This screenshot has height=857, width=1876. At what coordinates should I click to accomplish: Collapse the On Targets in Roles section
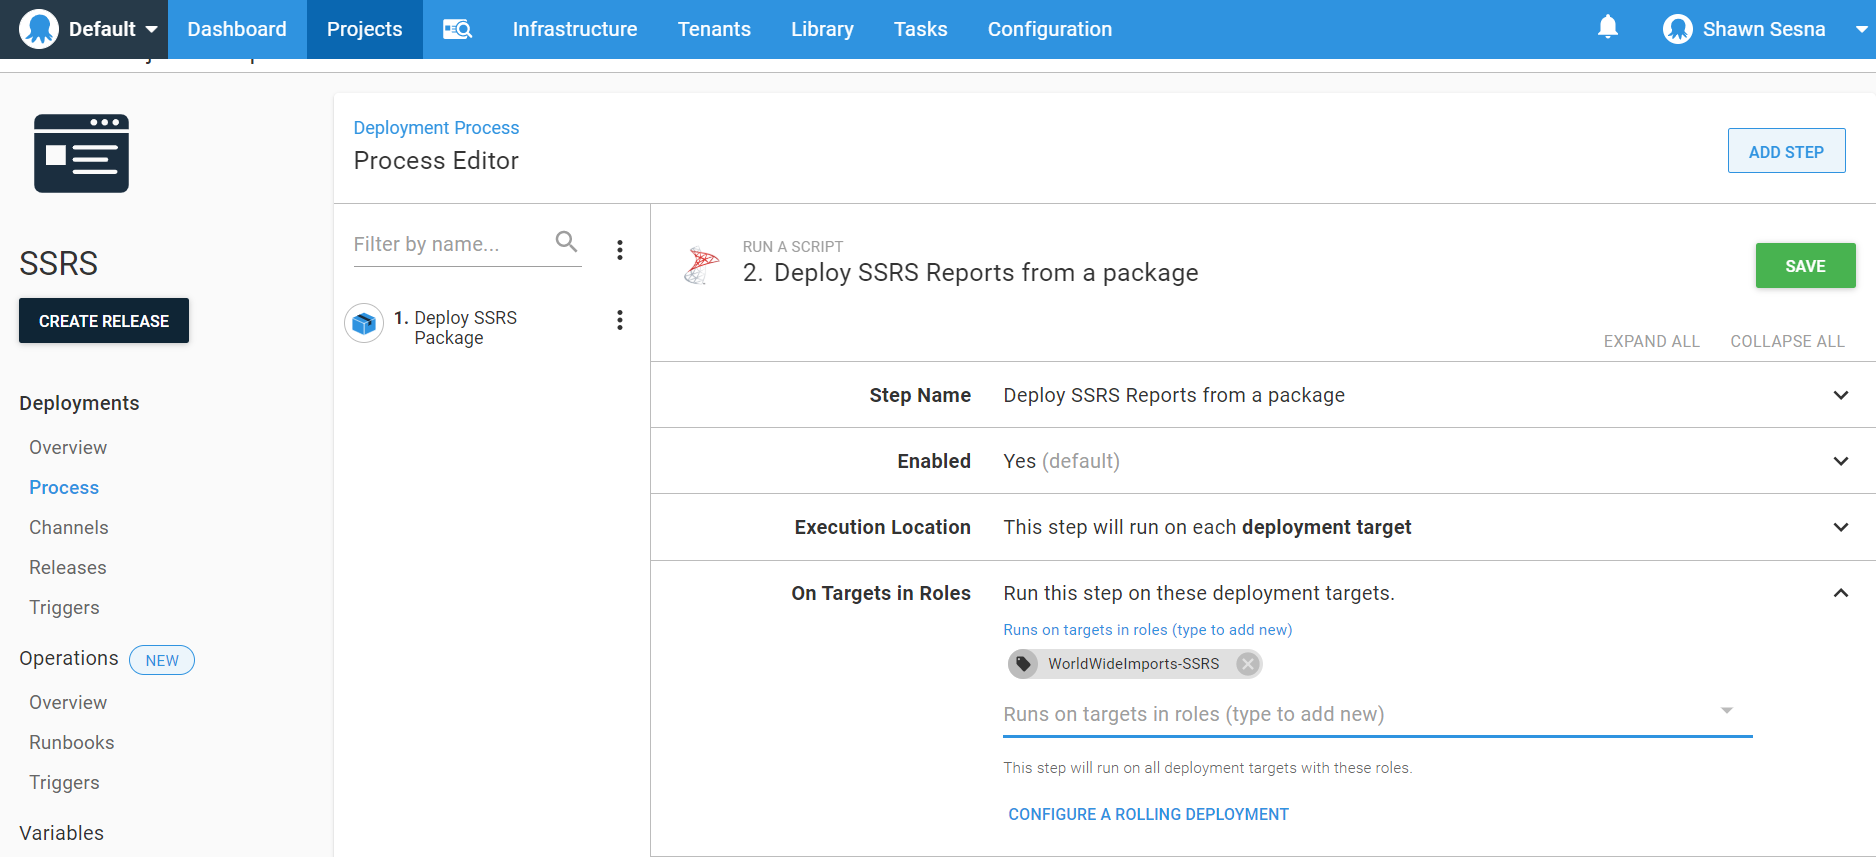1840,593
